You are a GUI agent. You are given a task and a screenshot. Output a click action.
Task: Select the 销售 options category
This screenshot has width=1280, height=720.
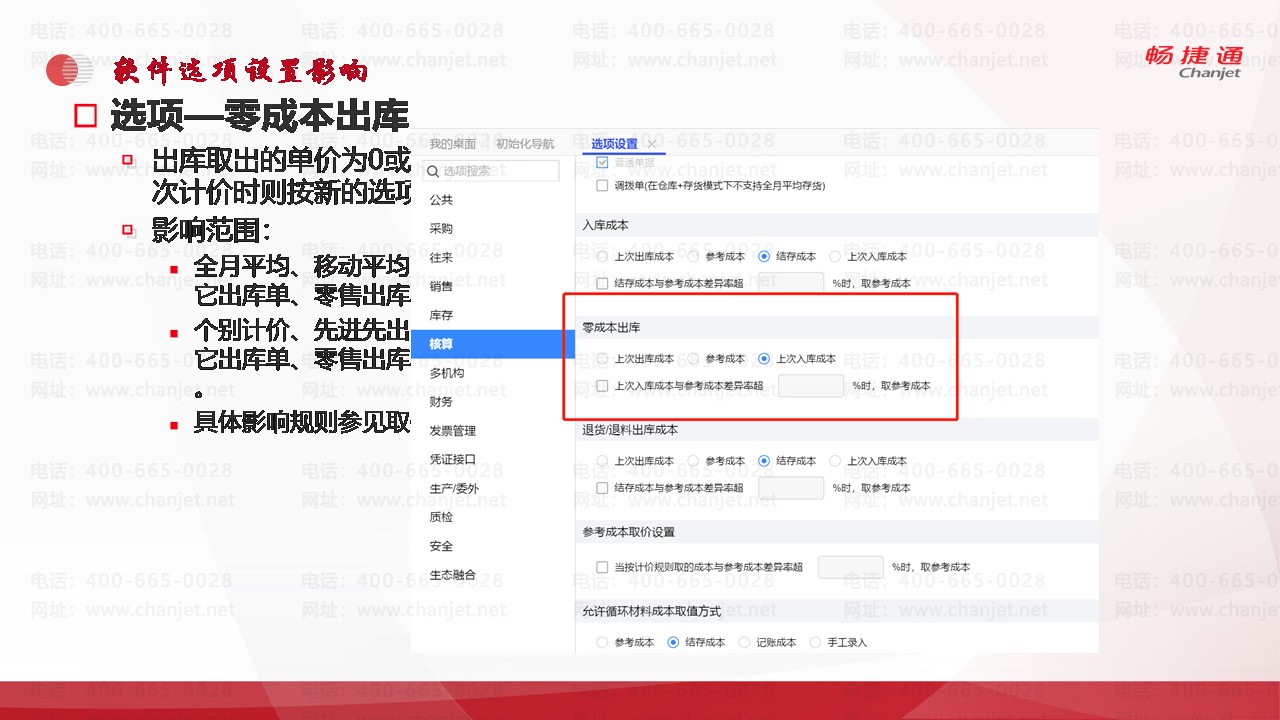coord(441,287)
